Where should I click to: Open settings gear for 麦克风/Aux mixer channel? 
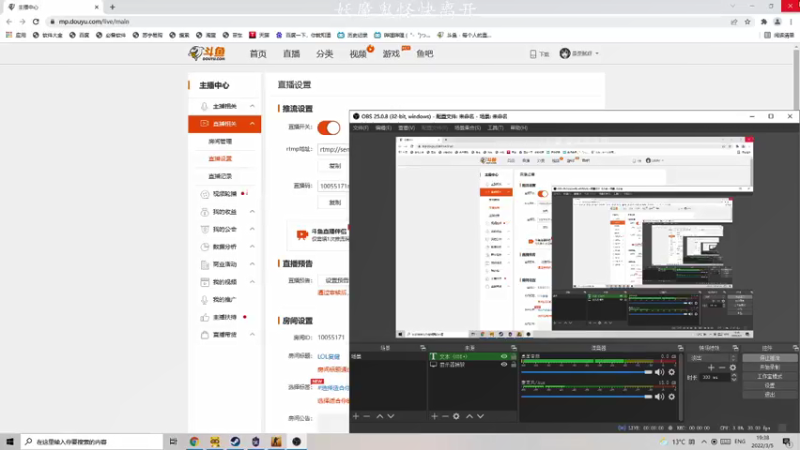click(671, 396)
